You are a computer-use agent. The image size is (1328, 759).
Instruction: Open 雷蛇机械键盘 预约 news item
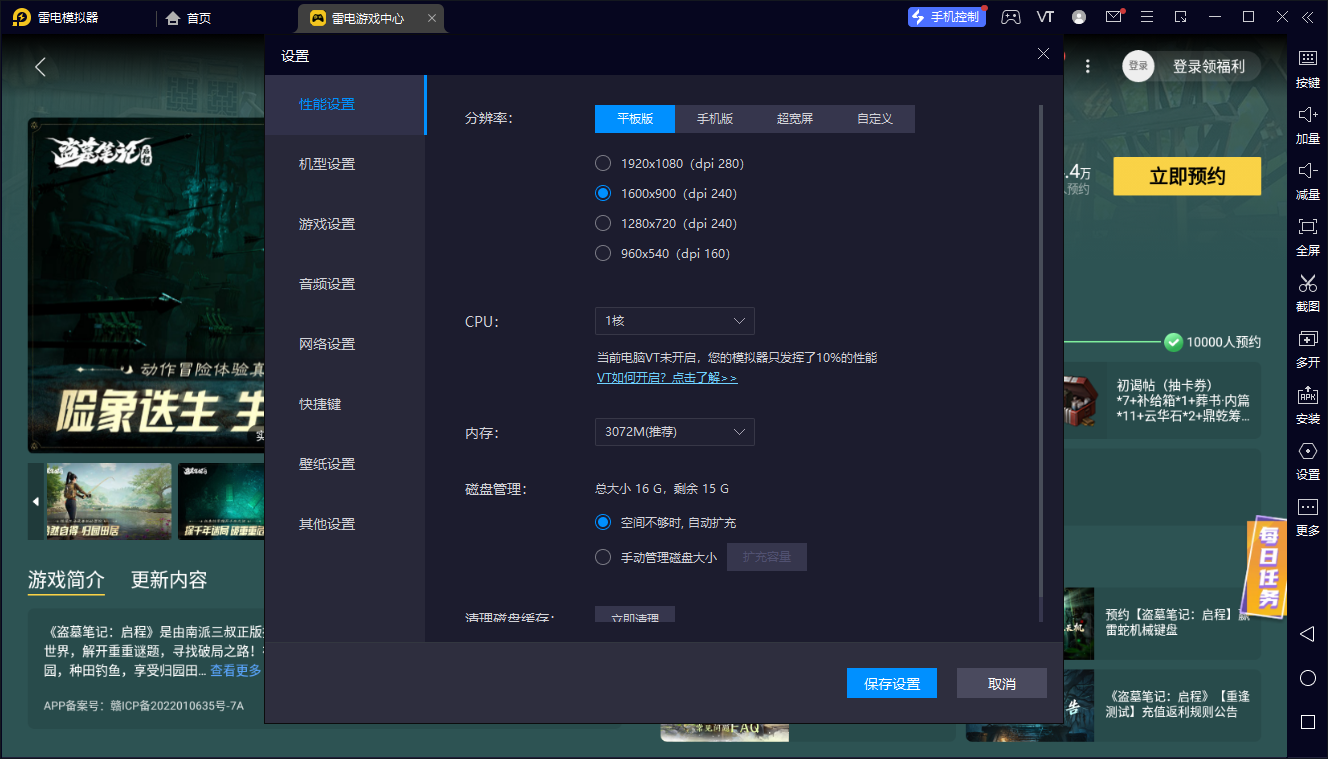click(1163, 622)
